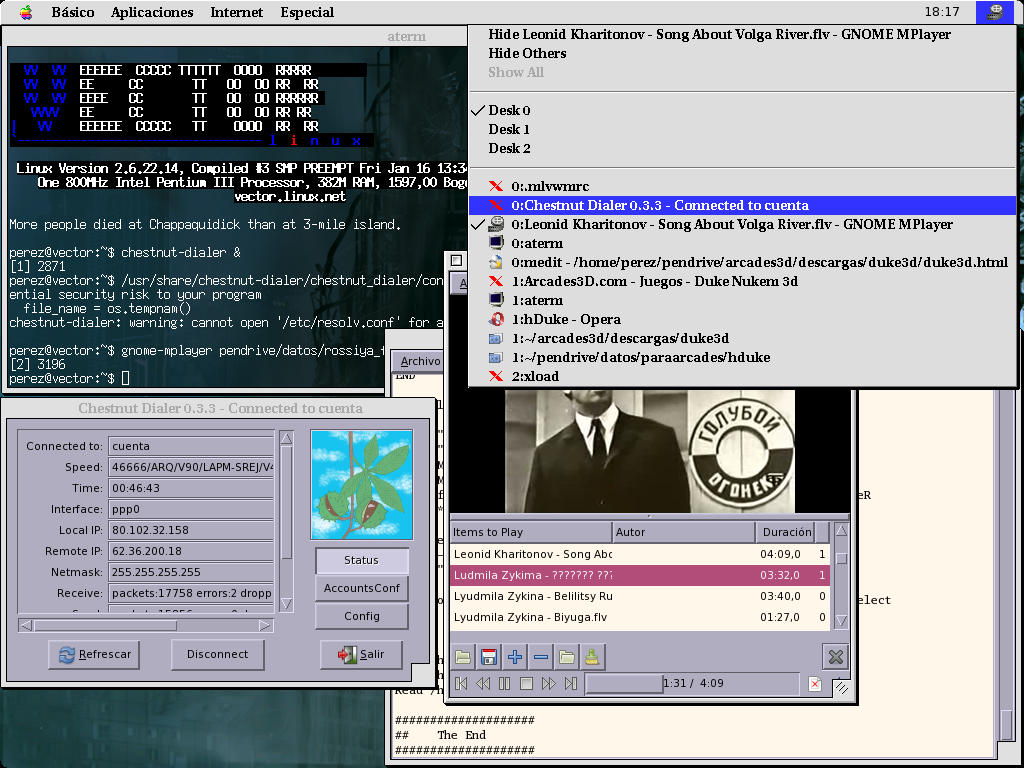Close the playlist pane using X button
Screen dimensions: 1024x768
click(835, 656)
